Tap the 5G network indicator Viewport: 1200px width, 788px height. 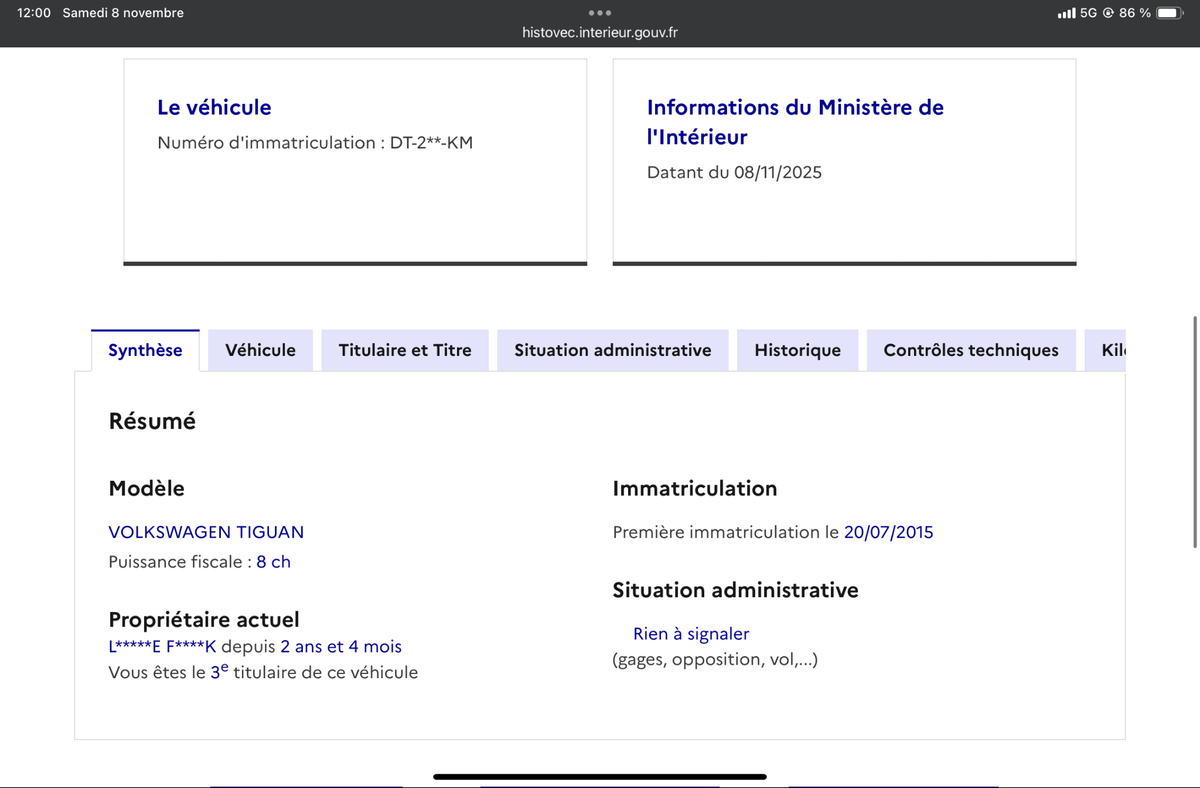1089,13
